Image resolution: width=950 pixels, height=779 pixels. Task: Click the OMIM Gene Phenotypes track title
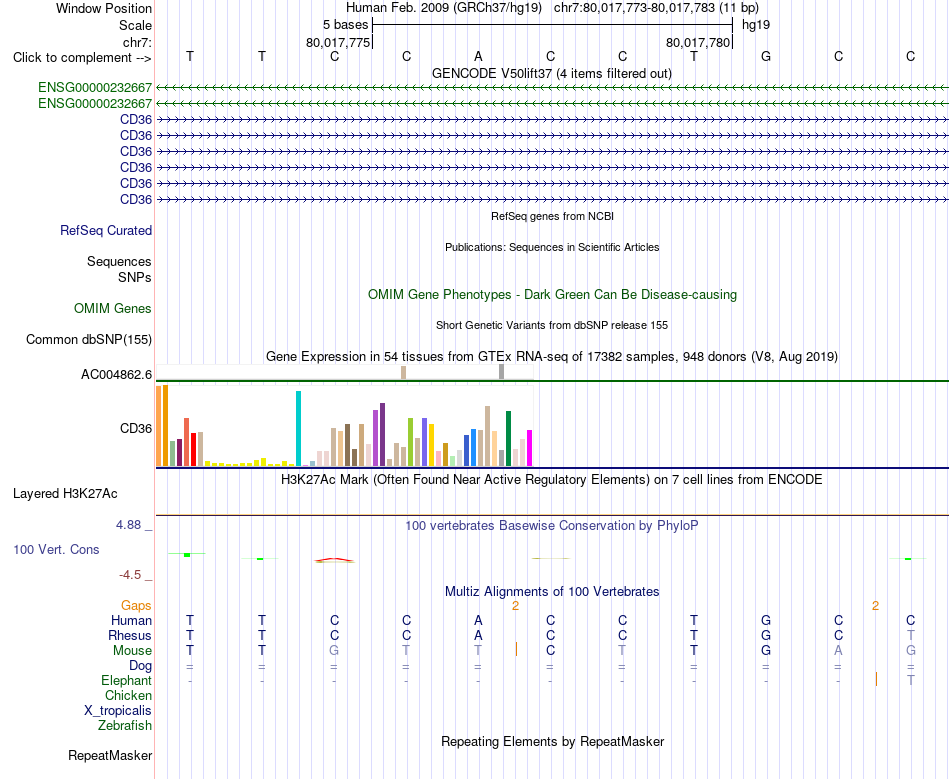point(553,294)
